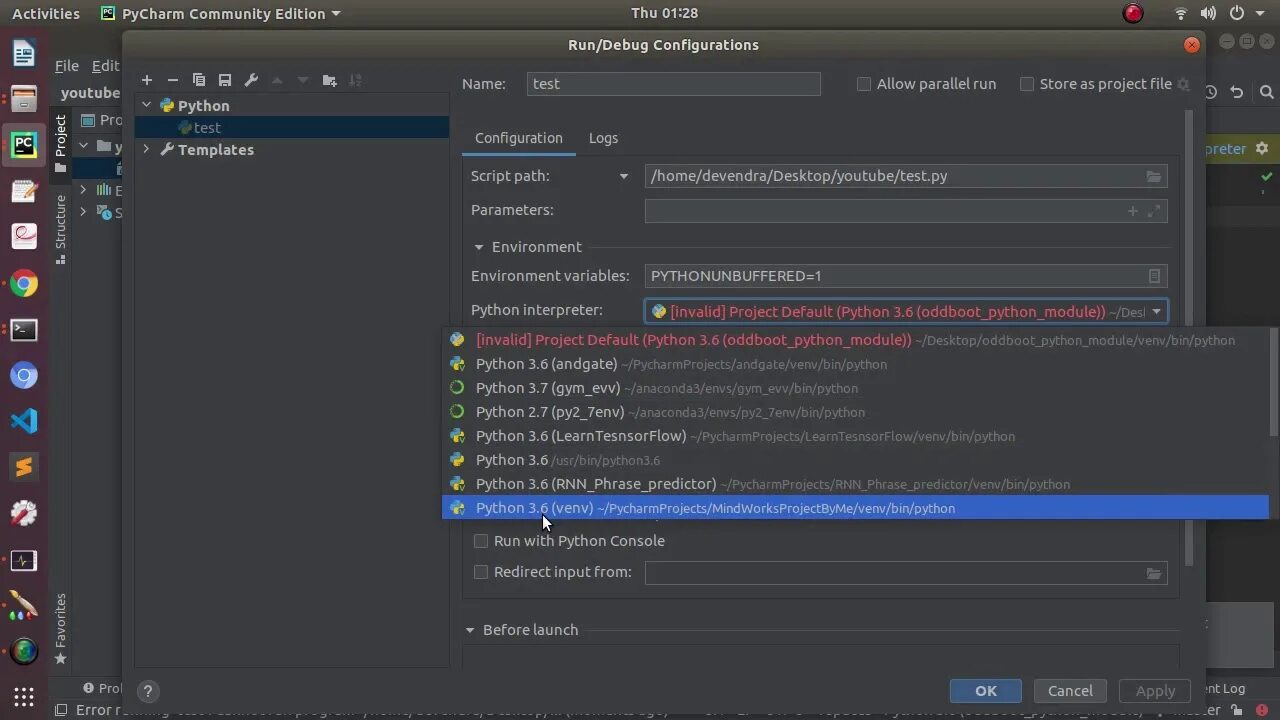Choose Python 3.6 /usr/bin/python3.6 interpreter

point(856,460)
